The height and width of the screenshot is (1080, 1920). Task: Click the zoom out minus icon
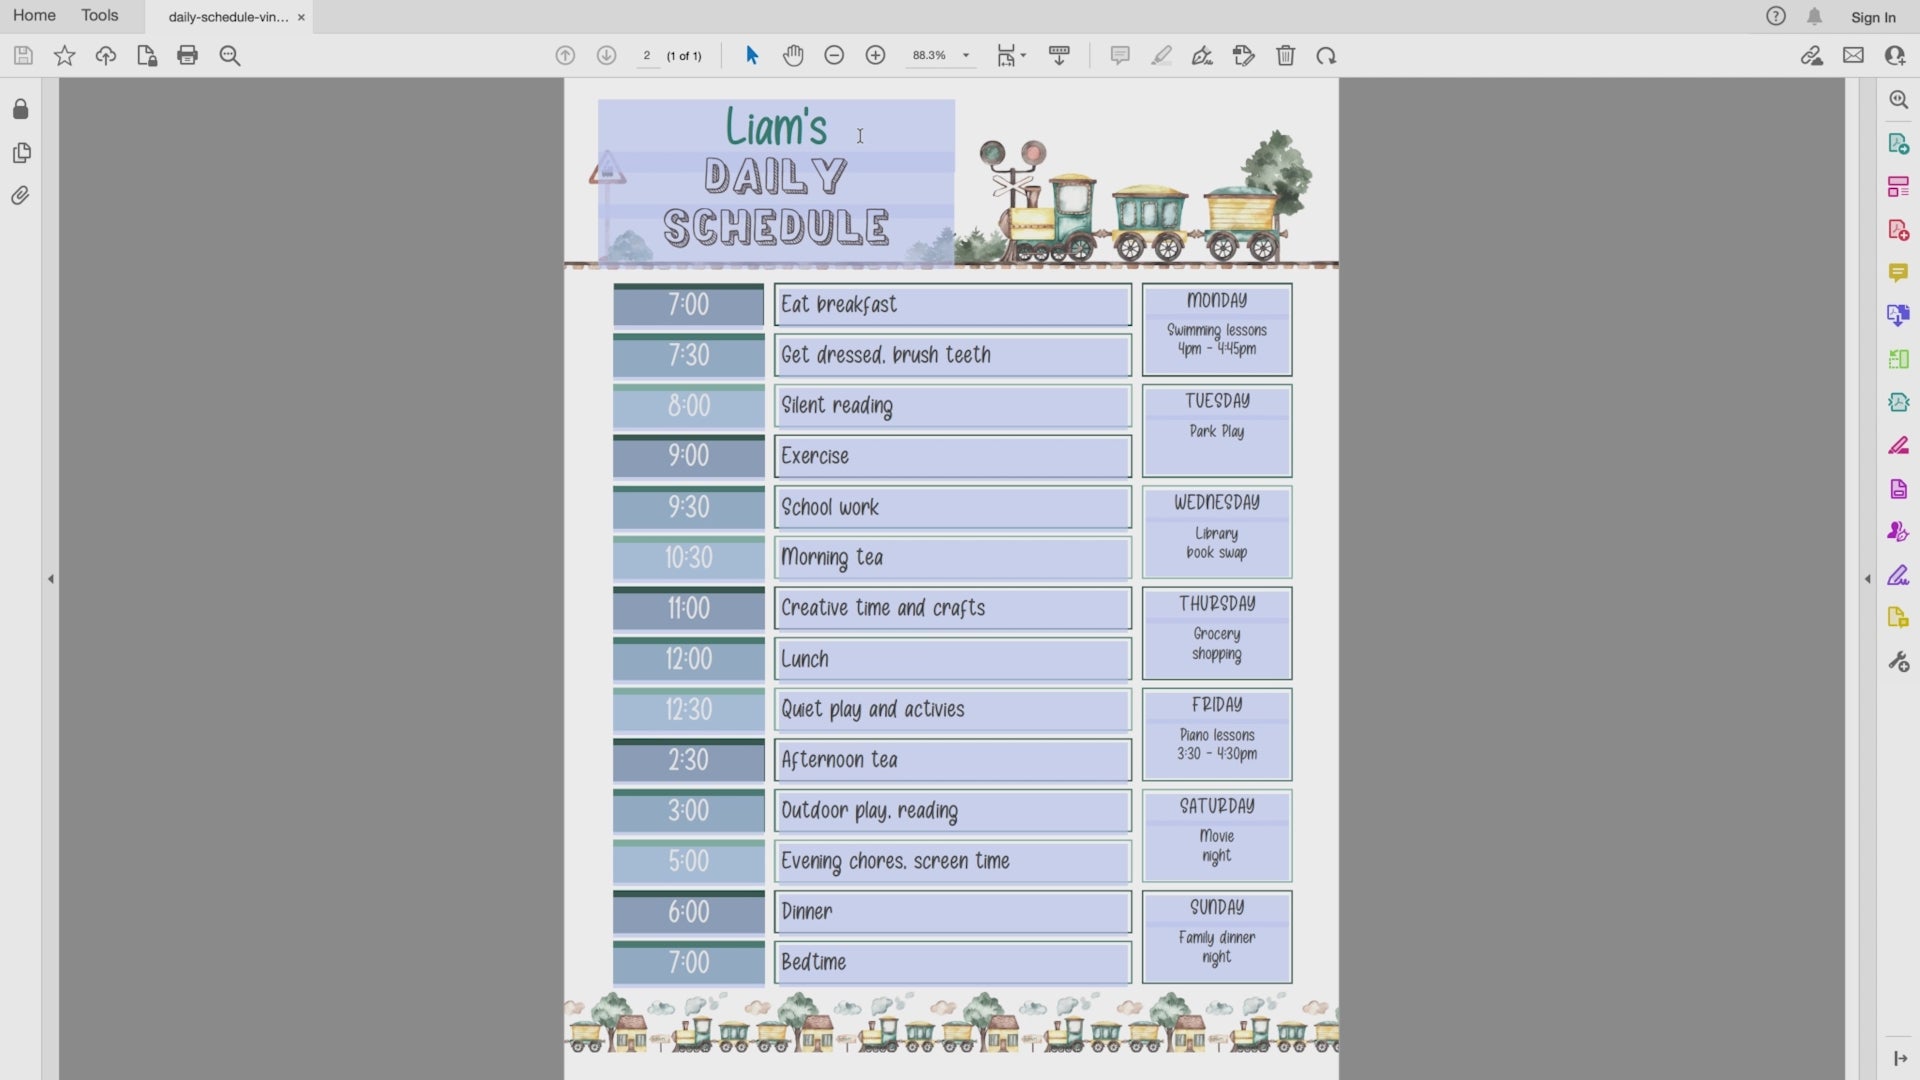(x=834, y=56)
